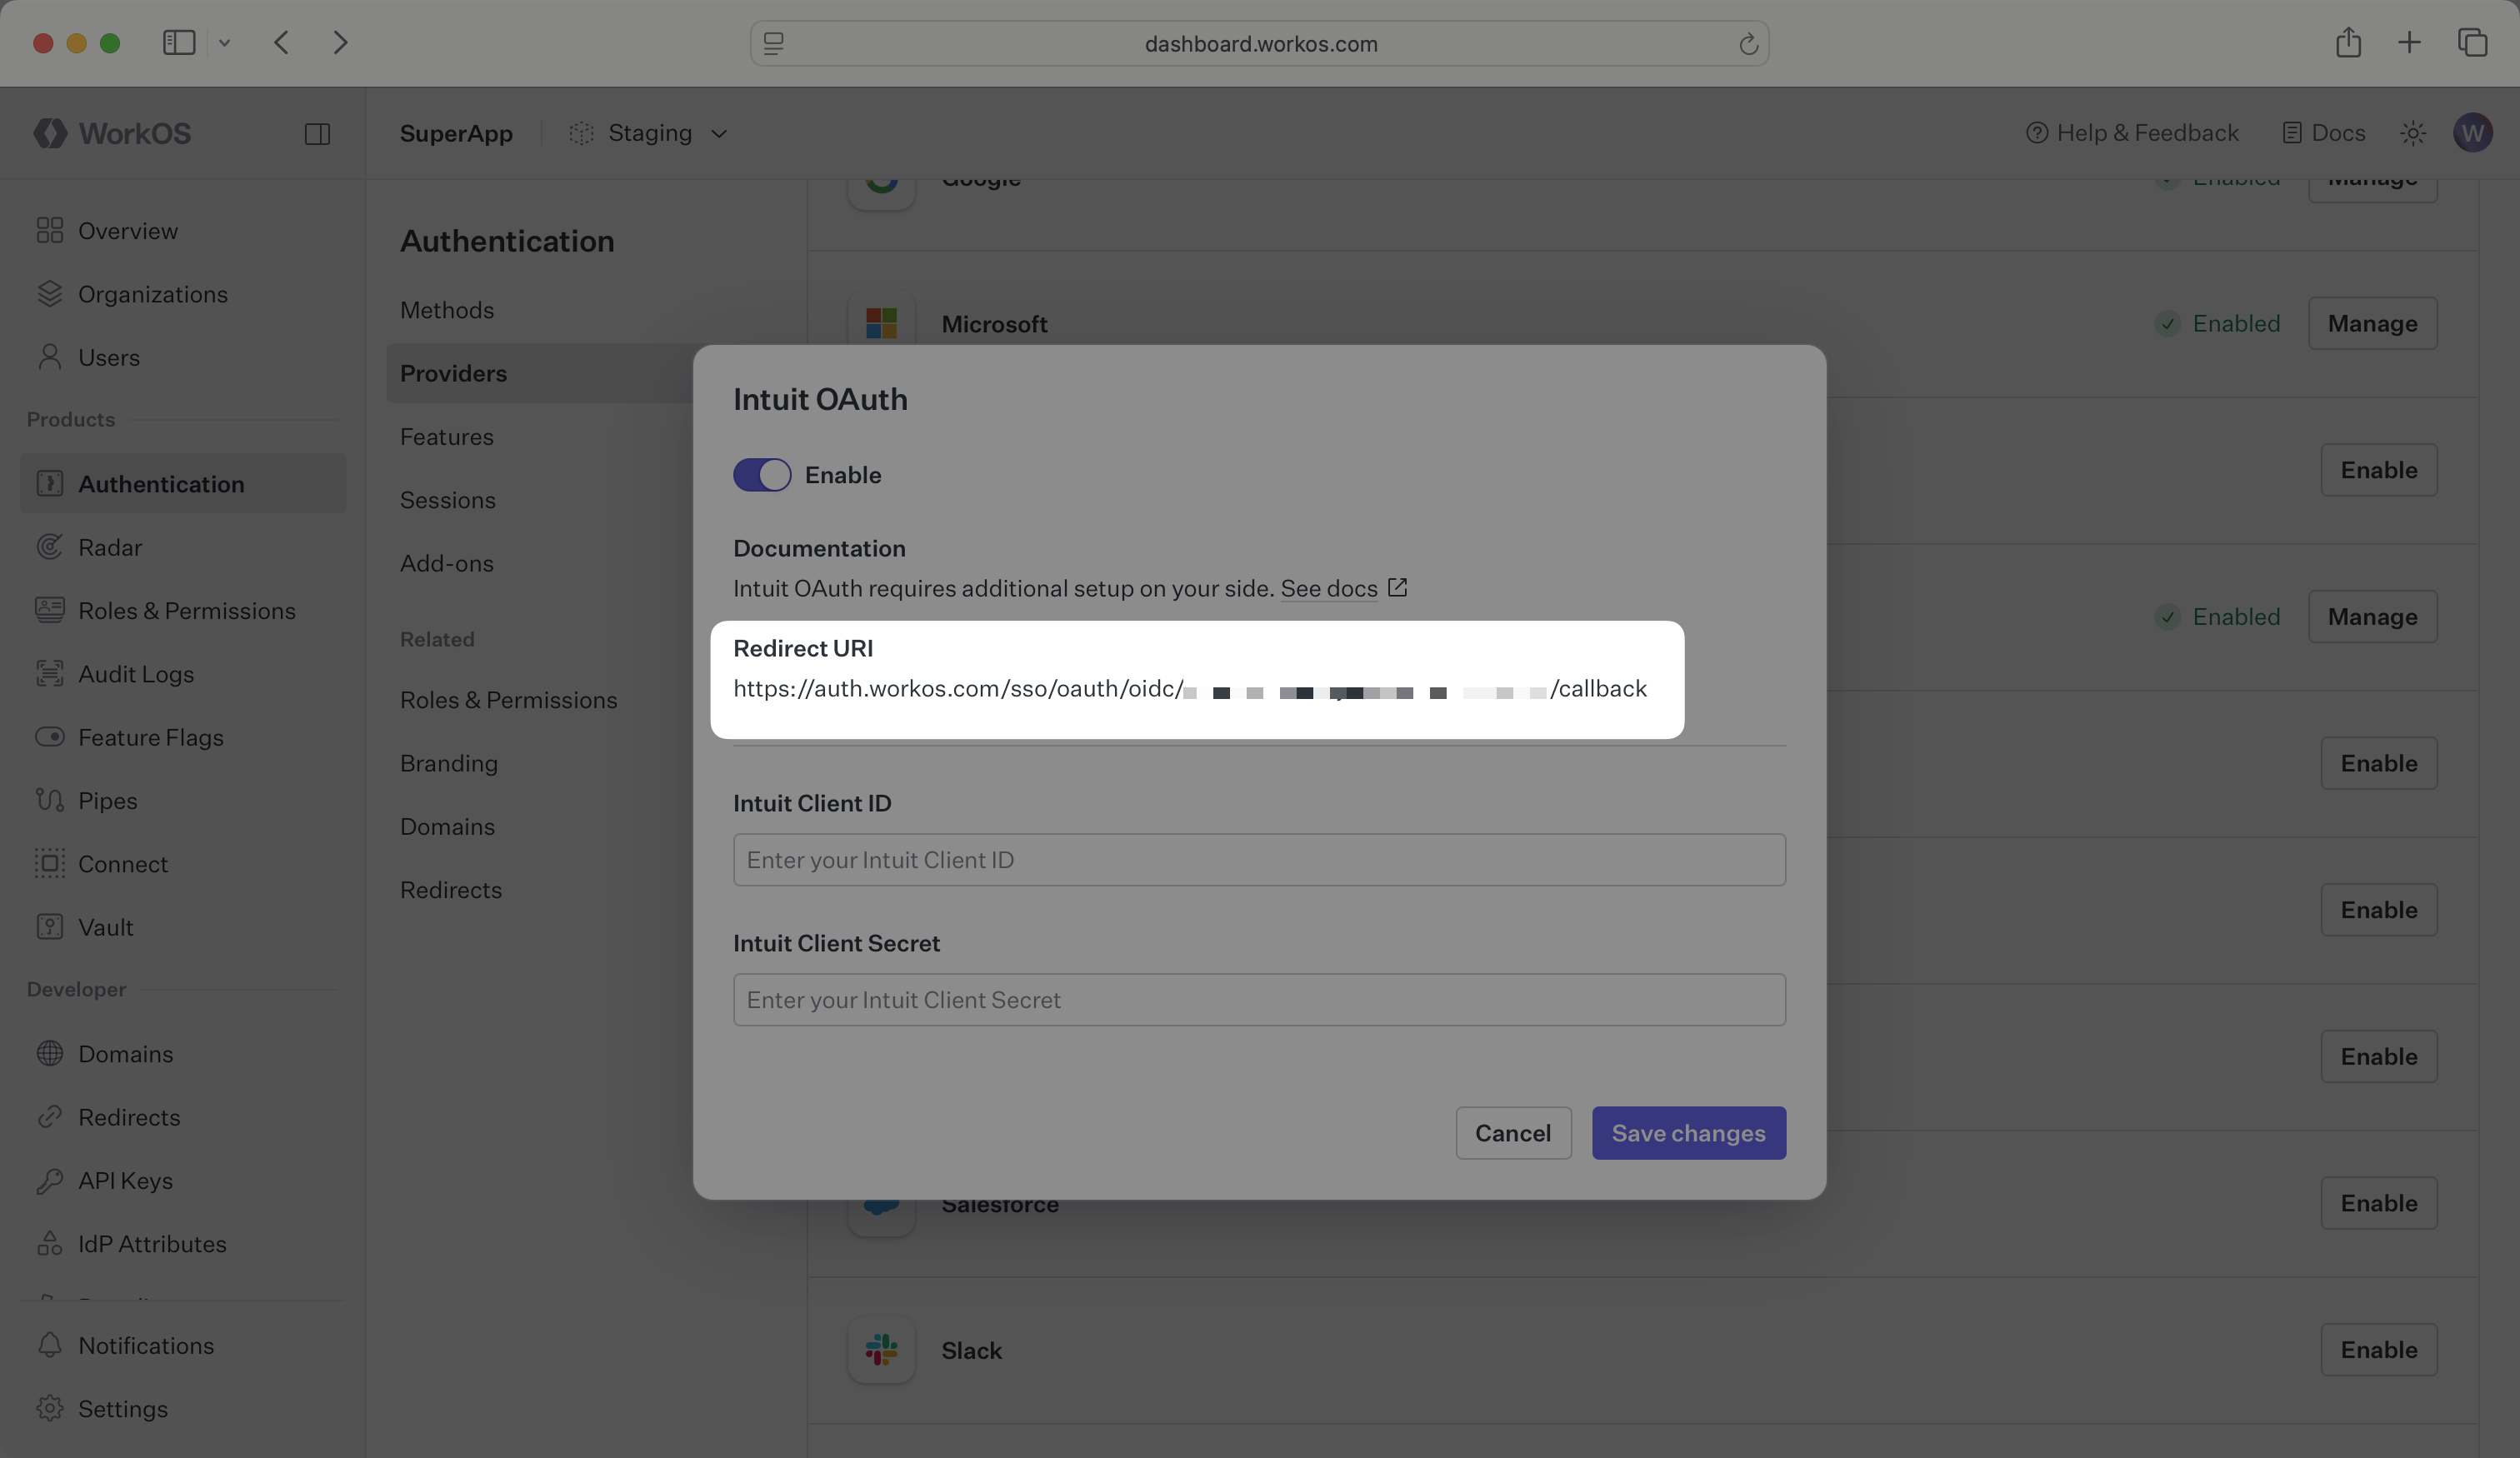Disable the Intuit OAuth Enable toggle
Image resolution: width=2520 pixels, height=1458 pixels.
(761, 474)
